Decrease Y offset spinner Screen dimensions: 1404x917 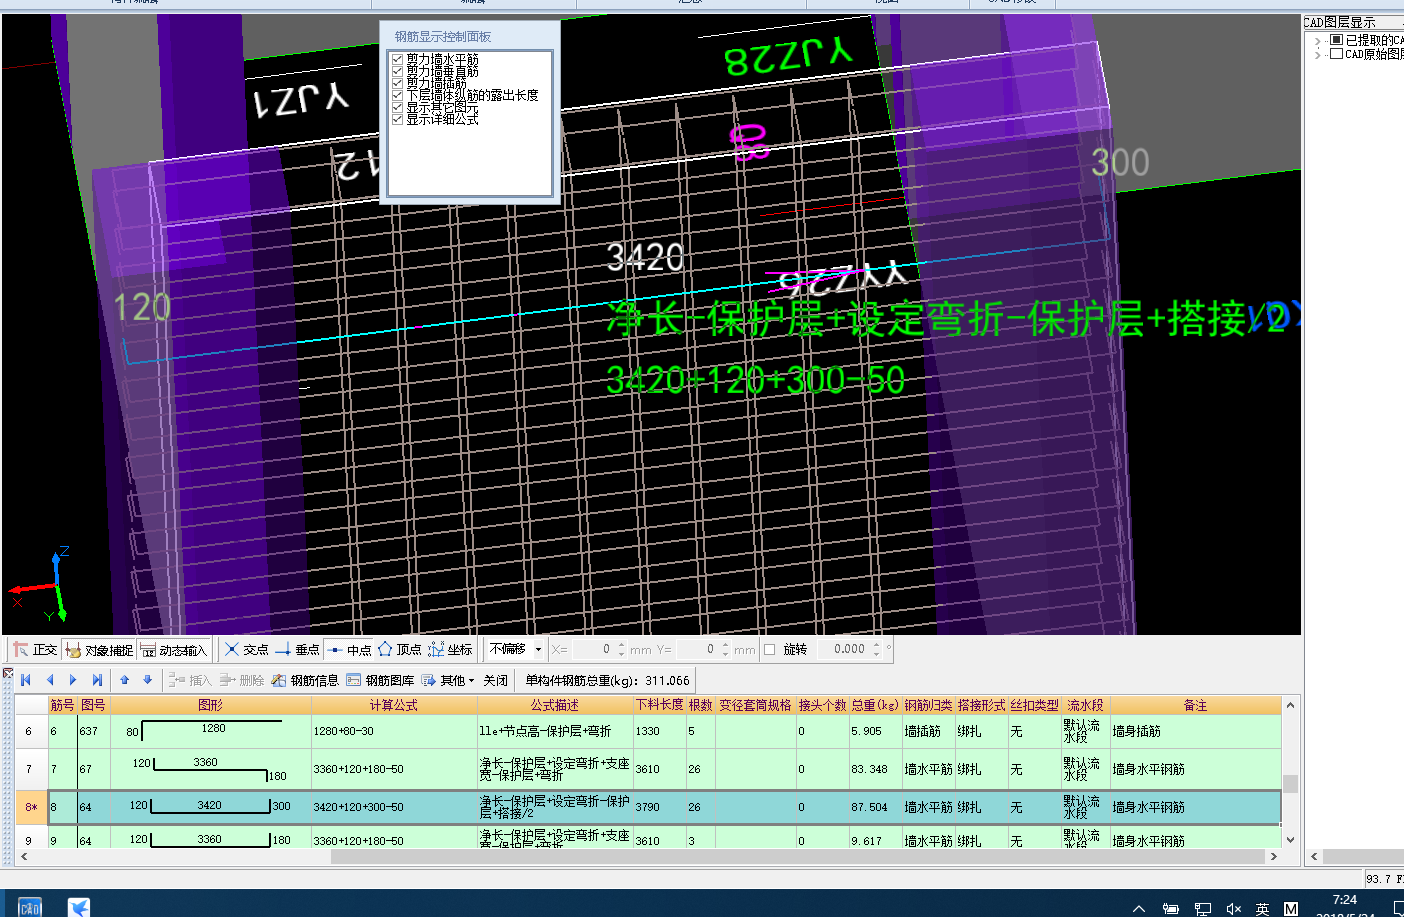[725, 654]
